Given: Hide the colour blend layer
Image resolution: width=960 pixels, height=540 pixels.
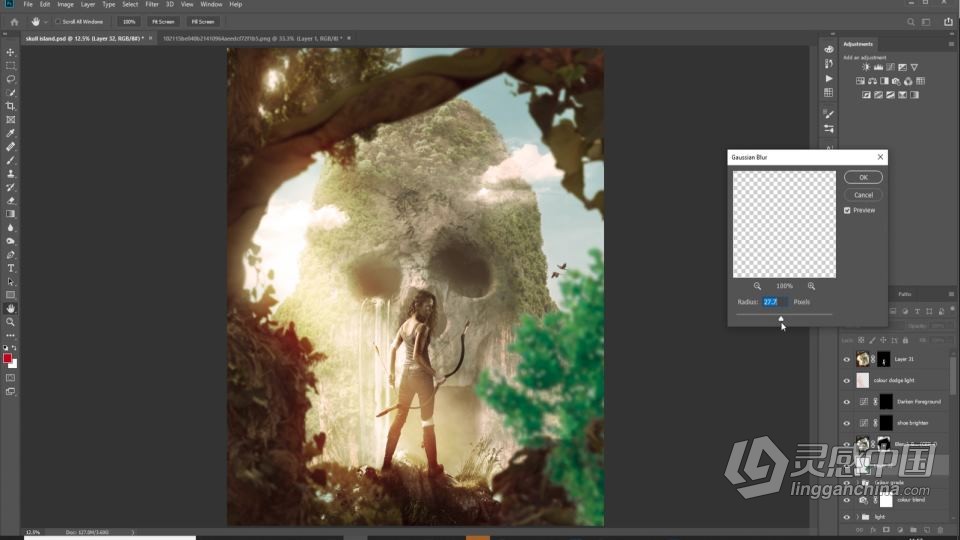Looking at the screenshot, I should pyautogui.click(x=847, y=500).
